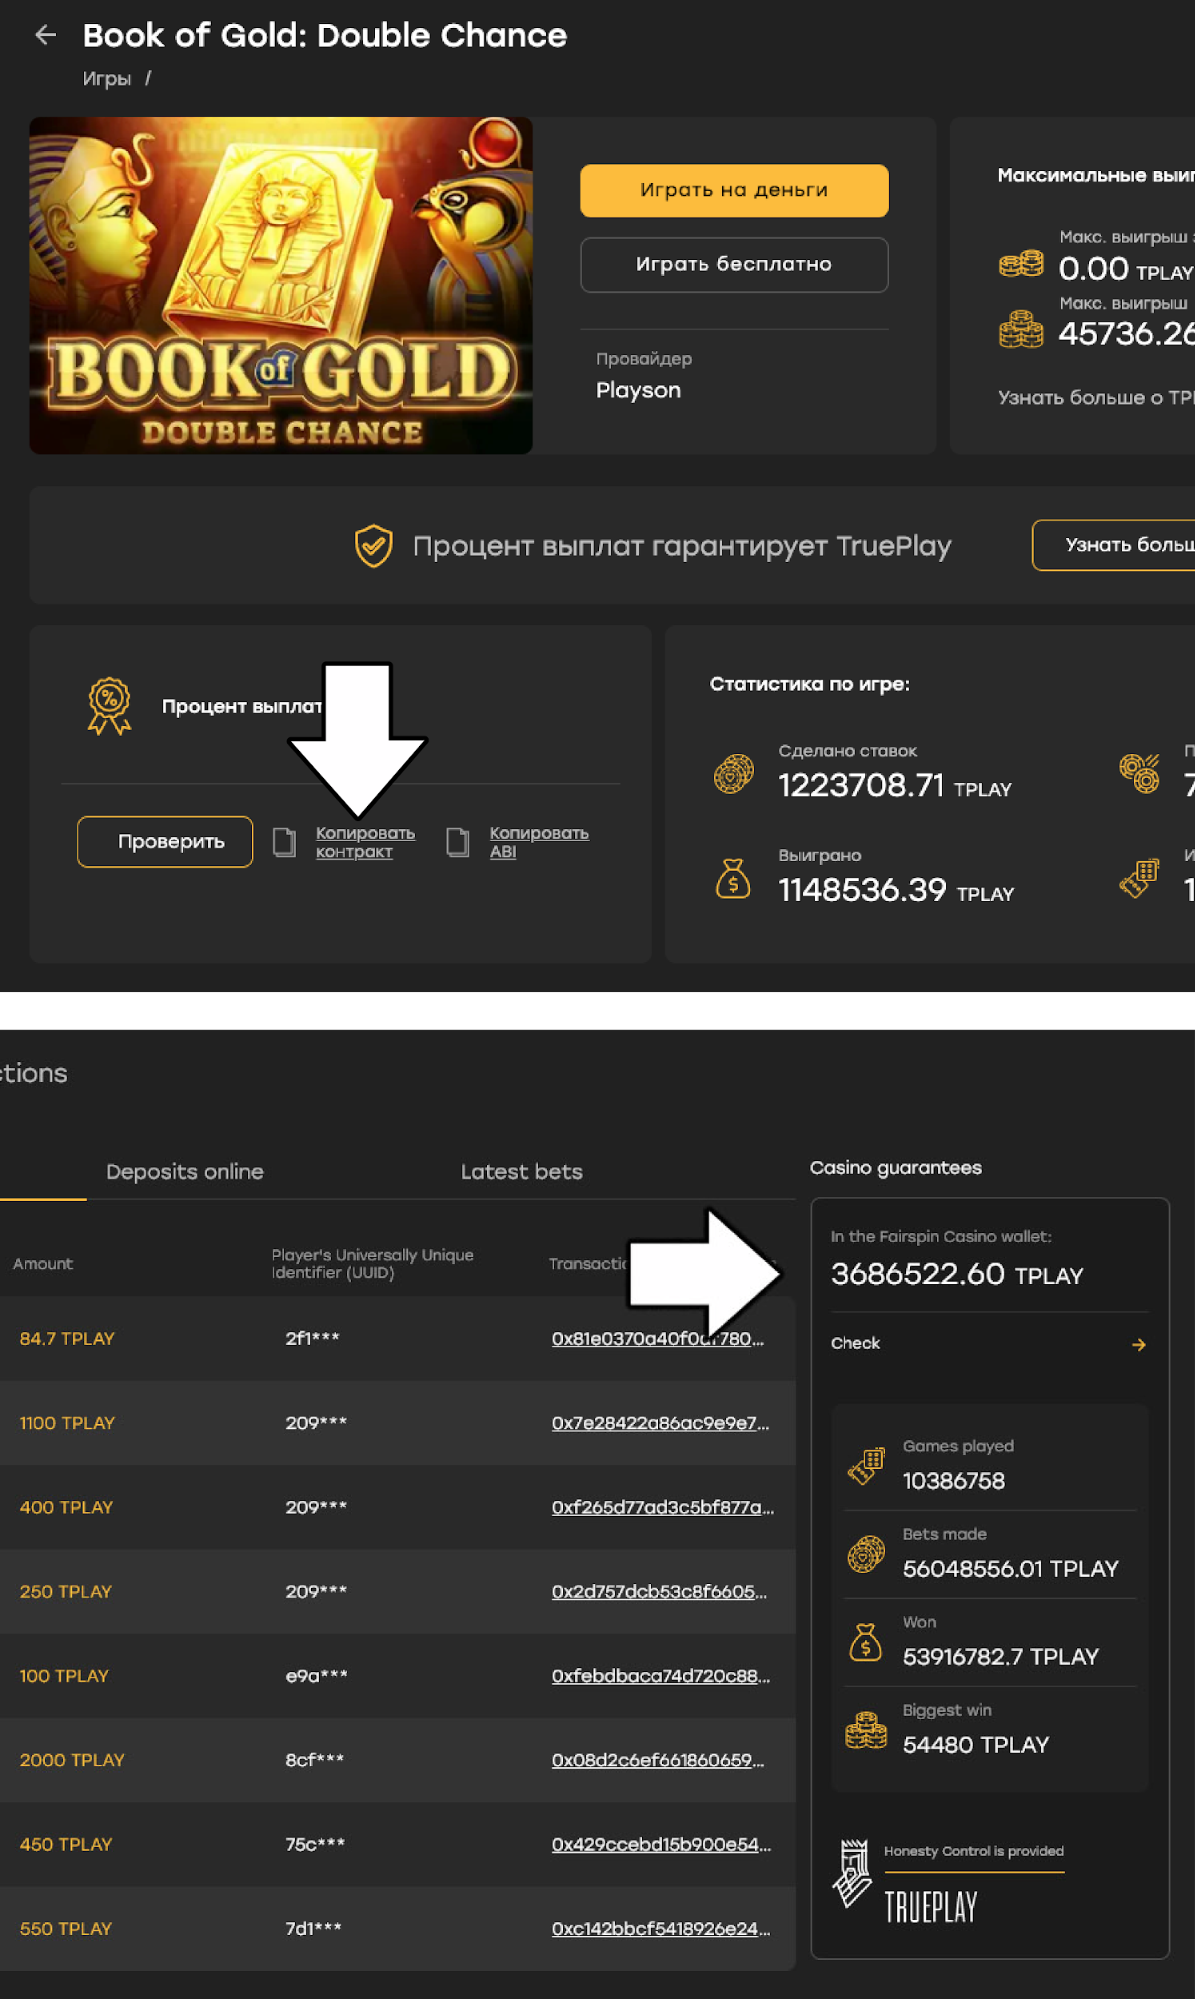Screen dimensions: 1196x1999
Task: Click the 550 TPLAY deposit amount
Action: (66, 1929)
